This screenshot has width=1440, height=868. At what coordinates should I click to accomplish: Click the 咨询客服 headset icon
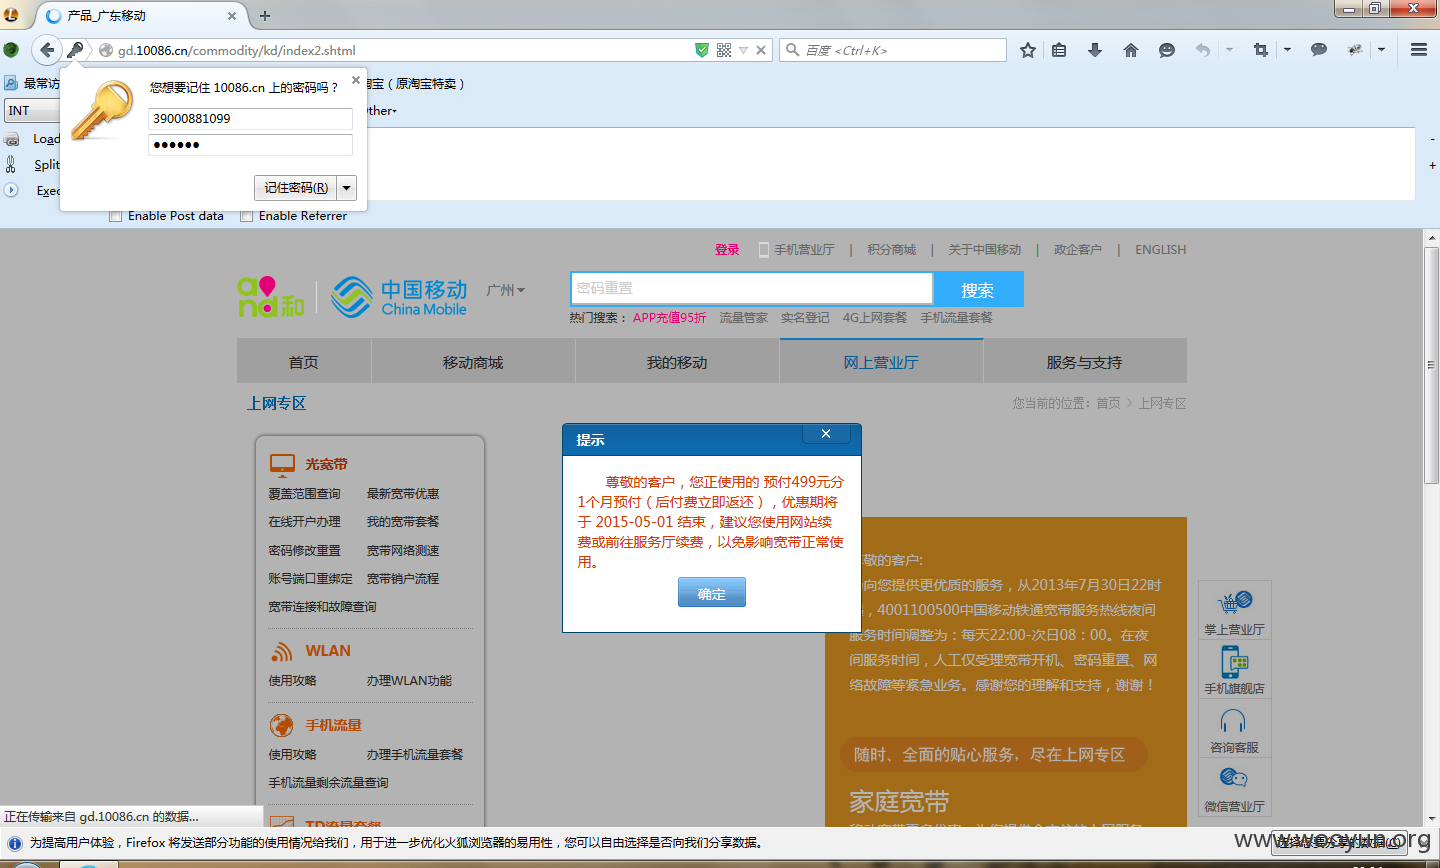pyautogui.click(x=1233, y=722)
